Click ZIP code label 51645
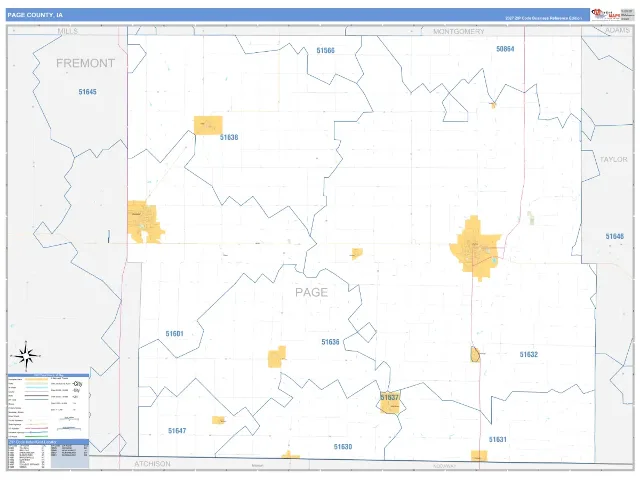The width and height of the screenshot is (640, 480). click(x=87, y=92)
